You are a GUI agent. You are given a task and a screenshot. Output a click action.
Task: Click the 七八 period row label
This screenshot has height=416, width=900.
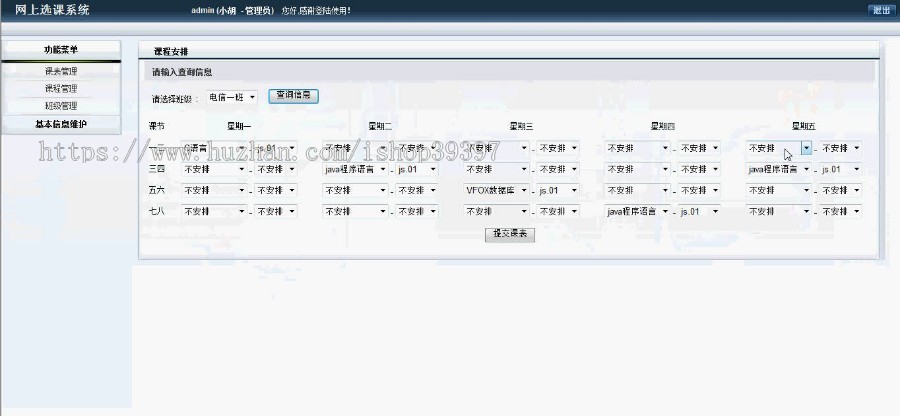pos(157,212)
